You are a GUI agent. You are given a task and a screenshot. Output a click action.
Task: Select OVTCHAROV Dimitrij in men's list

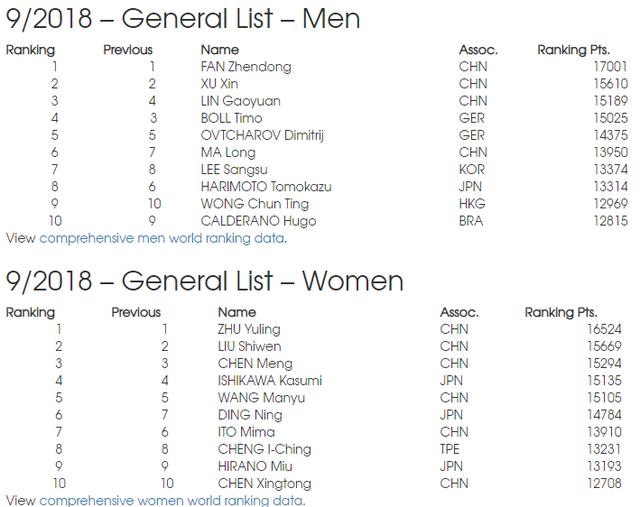click(x=262, y=136)
